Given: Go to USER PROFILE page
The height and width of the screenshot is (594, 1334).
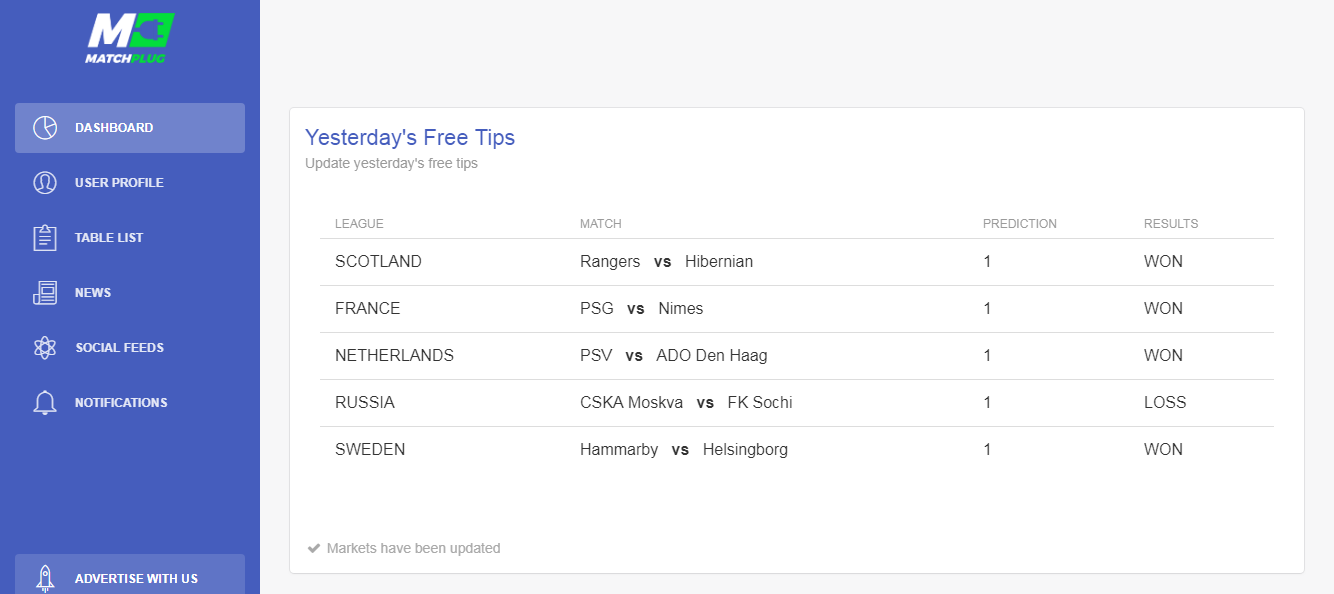Looking at the screenshot, I should [130, 183].
